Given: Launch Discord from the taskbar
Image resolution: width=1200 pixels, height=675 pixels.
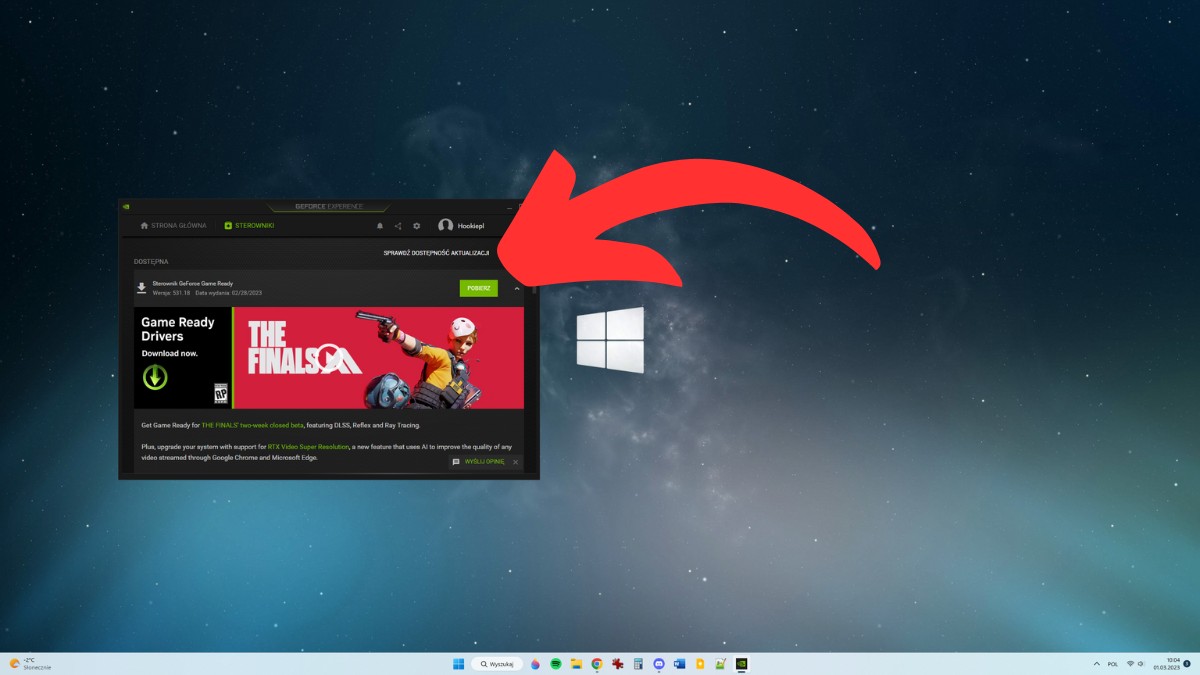Looking at the screenshot, I should 659,664.
